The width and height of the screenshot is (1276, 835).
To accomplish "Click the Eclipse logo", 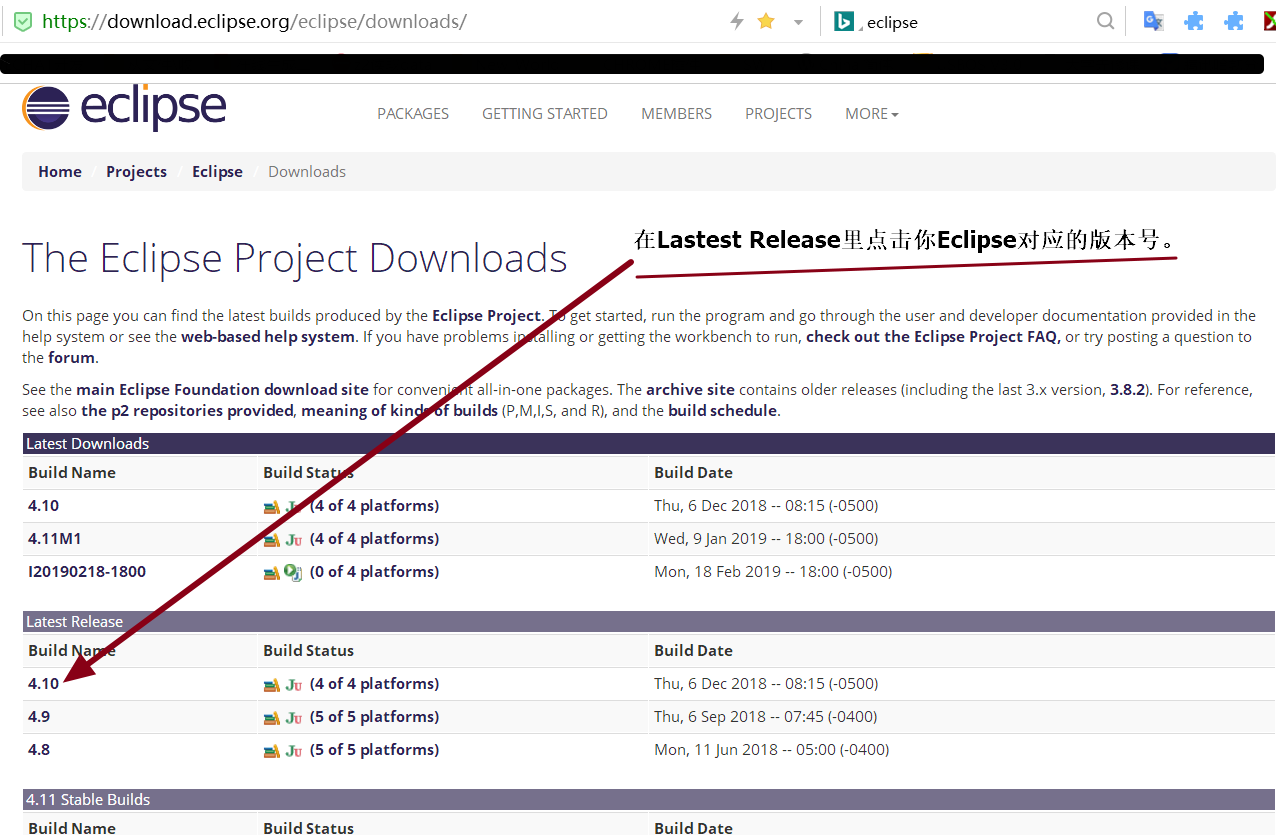I will [x=124, y=108].
